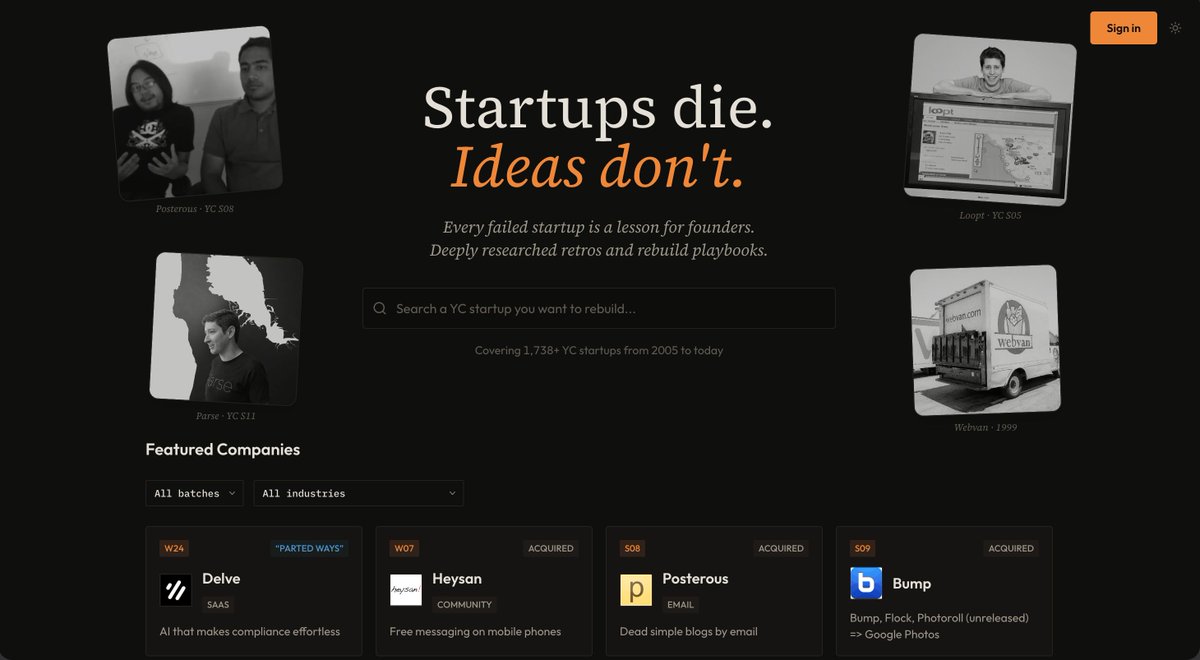The image size is (1200, 660).
Task: Click the "Loopt · YC S05" caption
Action: (990, 215)
